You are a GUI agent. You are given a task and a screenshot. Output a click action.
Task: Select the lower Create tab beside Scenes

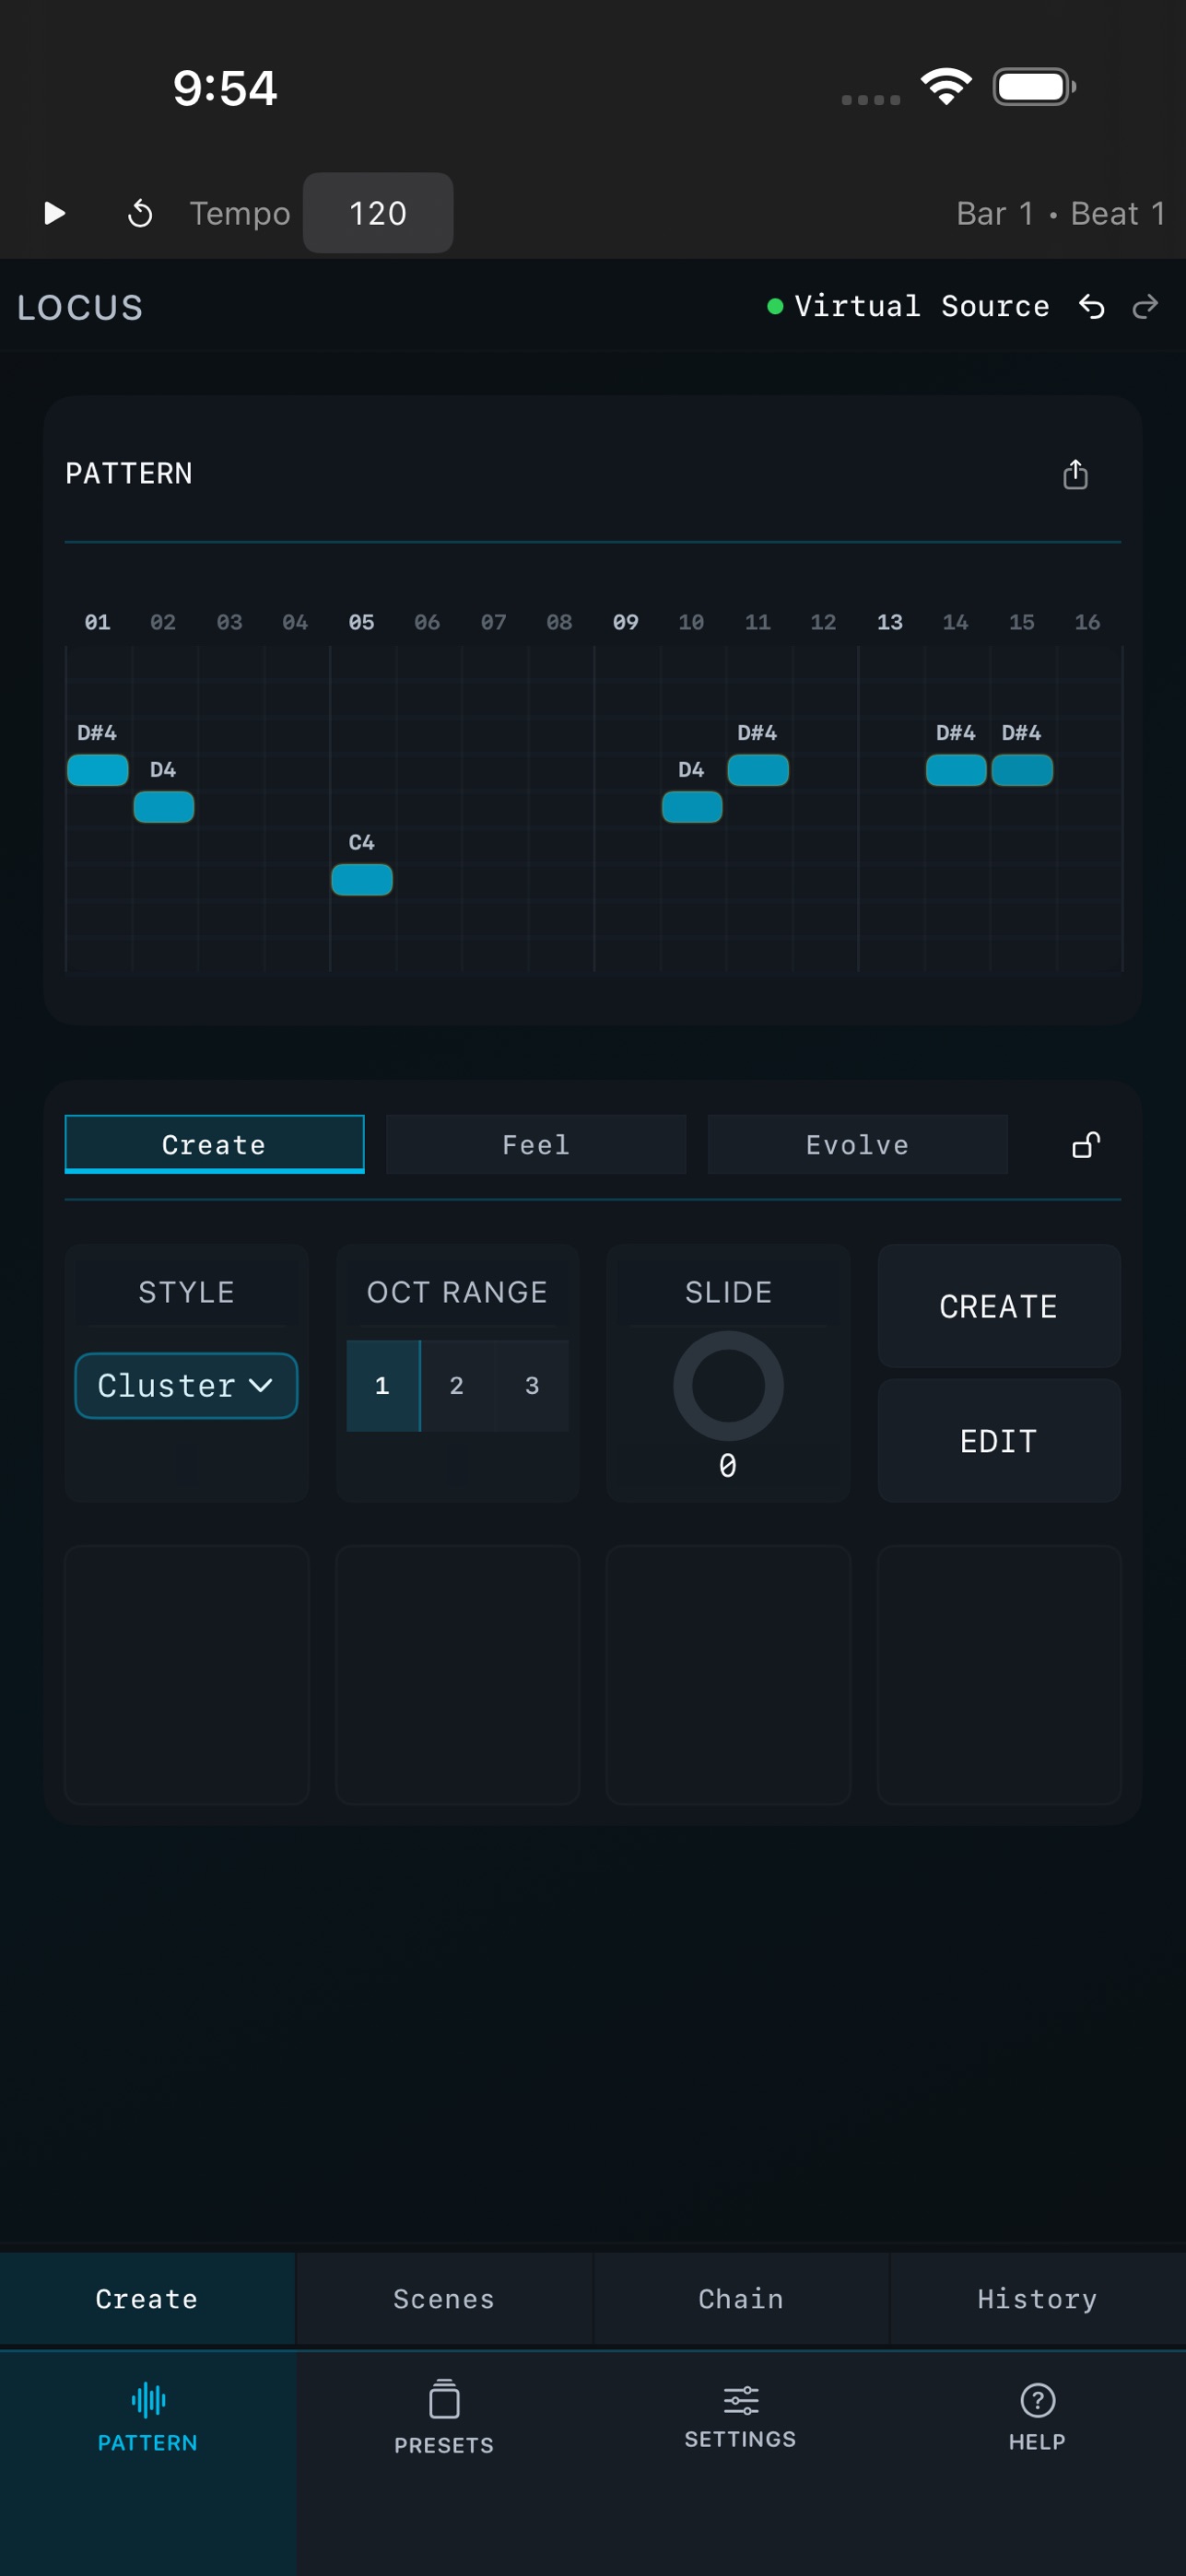point(147,2298)
